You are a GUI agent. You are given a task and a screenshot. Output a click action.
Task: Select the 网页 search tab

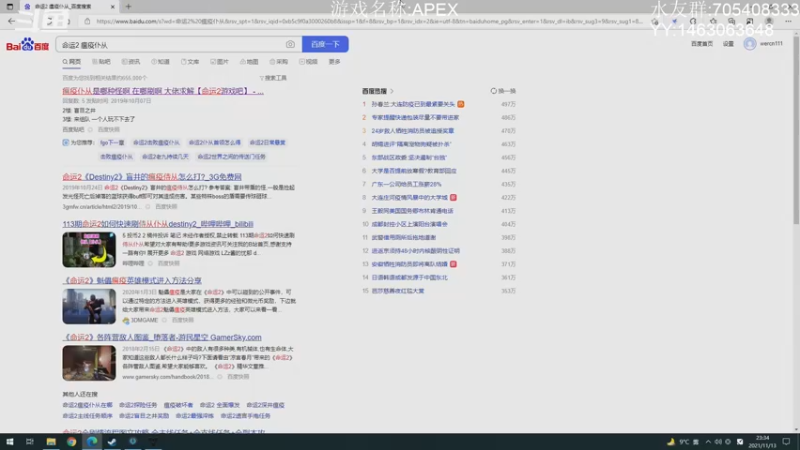tap(72, 62)
